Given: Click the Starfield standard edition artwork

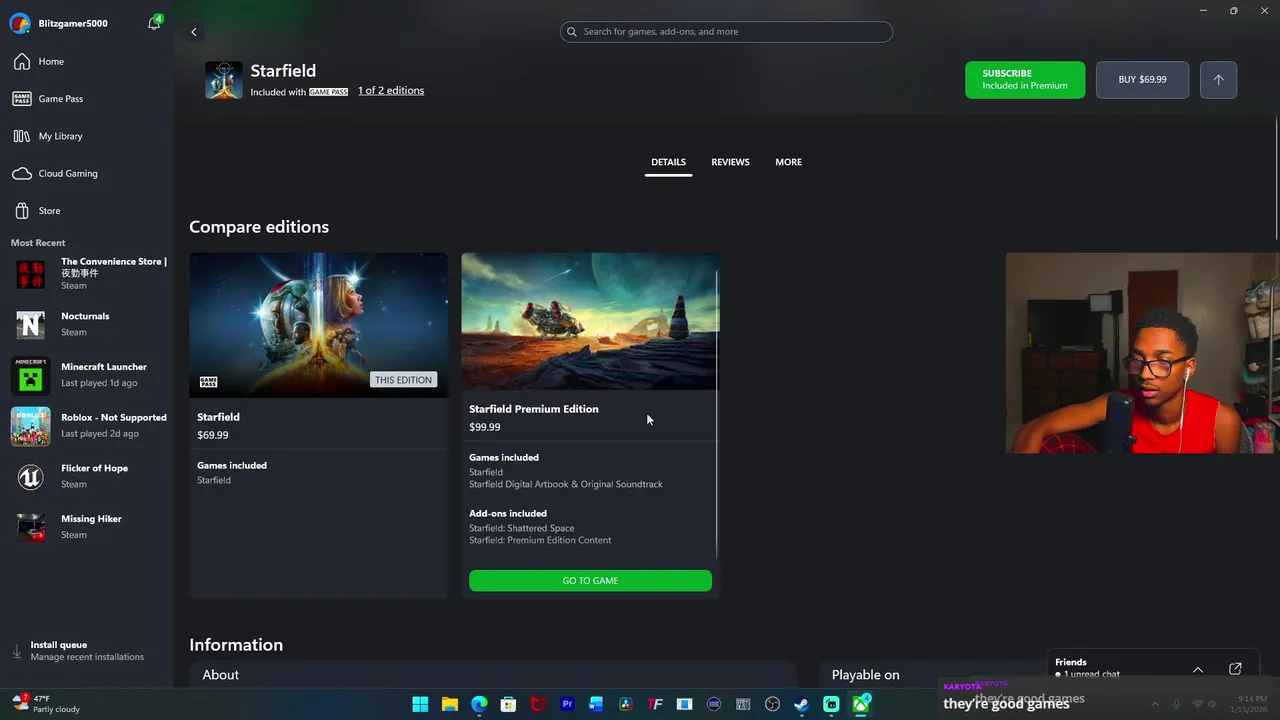Looking at the screenshot, I should (x=319, y=325).
